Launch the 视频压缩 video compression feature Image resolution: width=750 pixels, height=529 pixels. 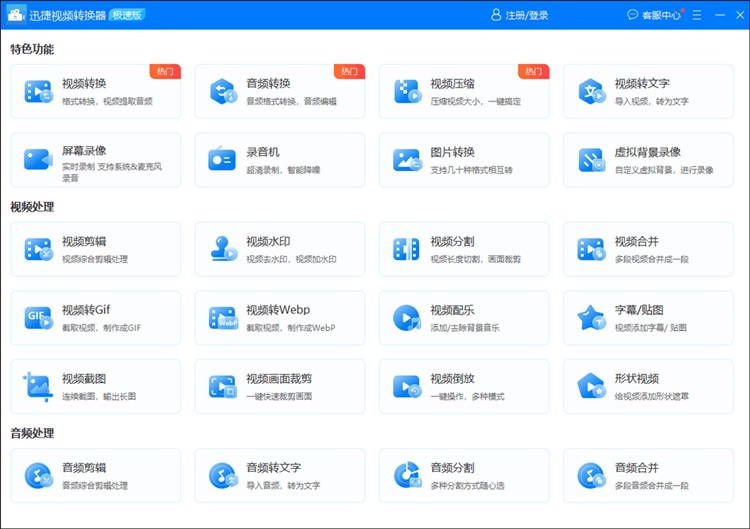(x=463, y=91)
